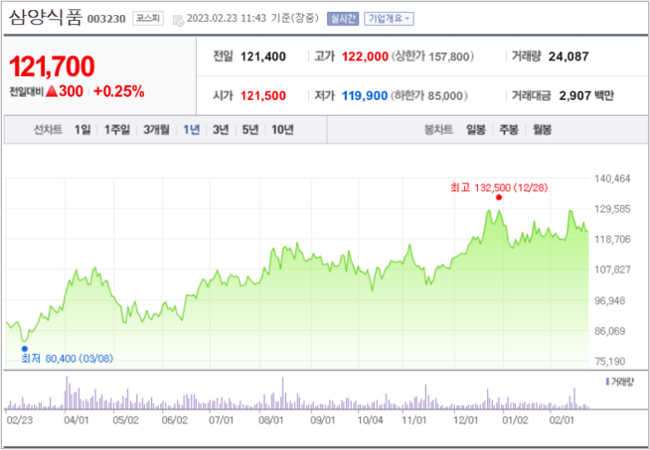This screenshot has height=450, width=650.
Task: Click the 12/01 x-axis date label
Action: [x=466, y=420]
